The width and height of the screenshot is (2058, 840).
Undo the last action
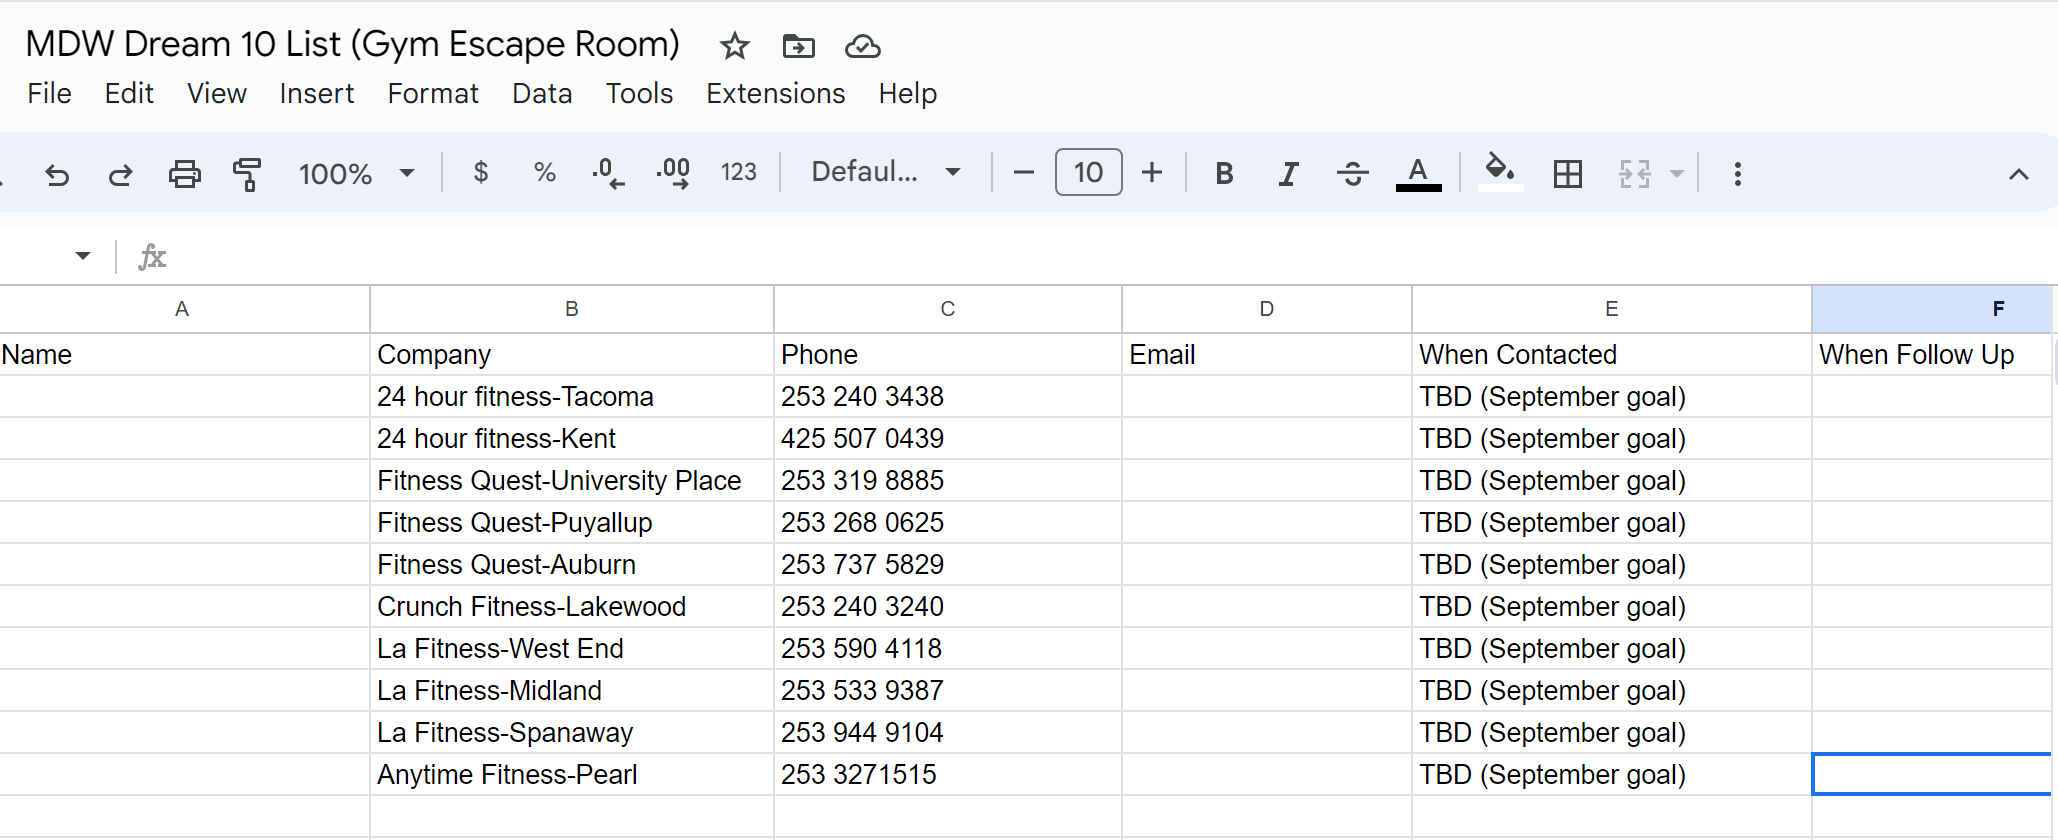(57, 174)
